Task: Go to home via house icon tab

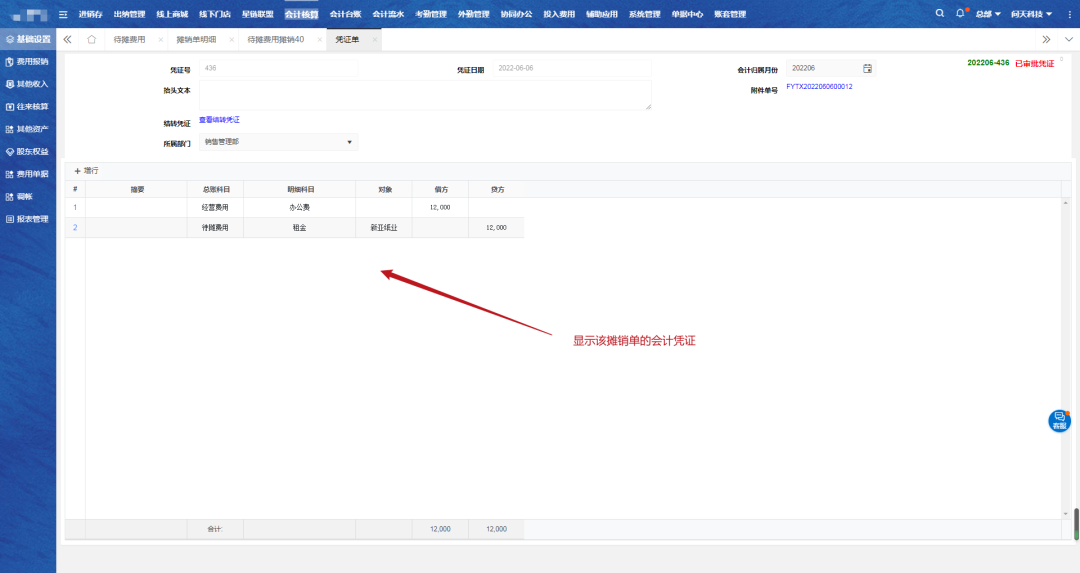Action: (x=92, y=39)
